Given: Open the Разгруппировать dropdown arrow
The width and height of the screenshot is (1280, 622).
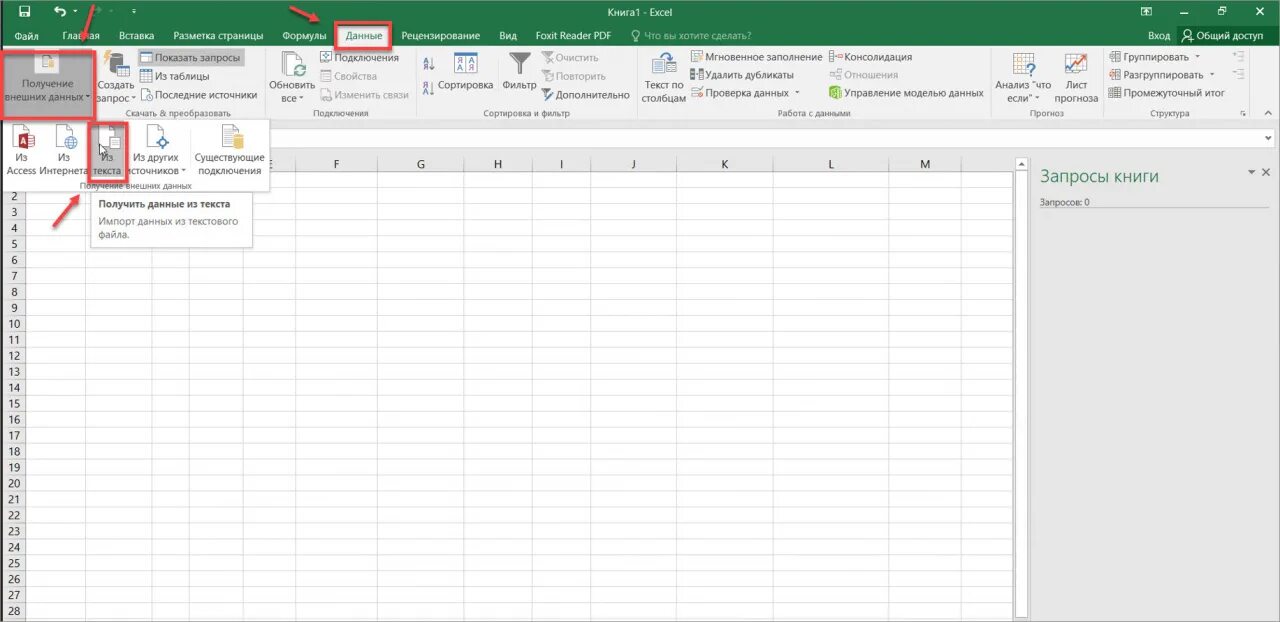Looking at the screenshot, I should point(1212,75).
